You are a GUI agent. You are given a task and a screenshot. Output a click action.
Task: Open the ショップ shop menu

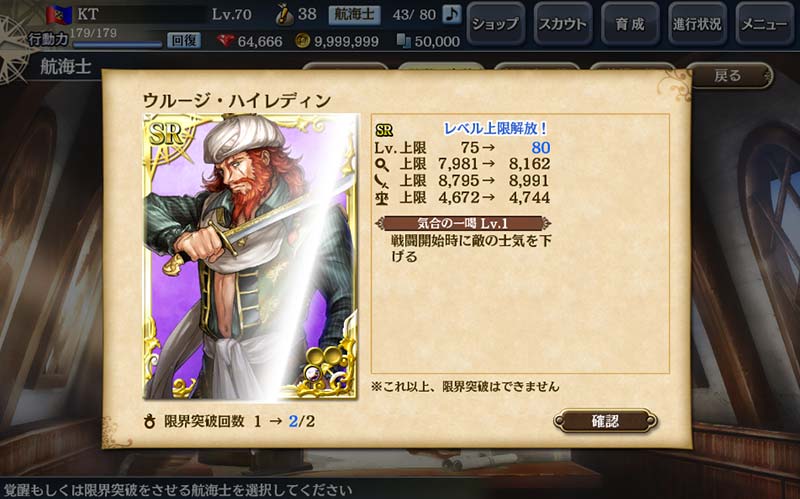495,23
